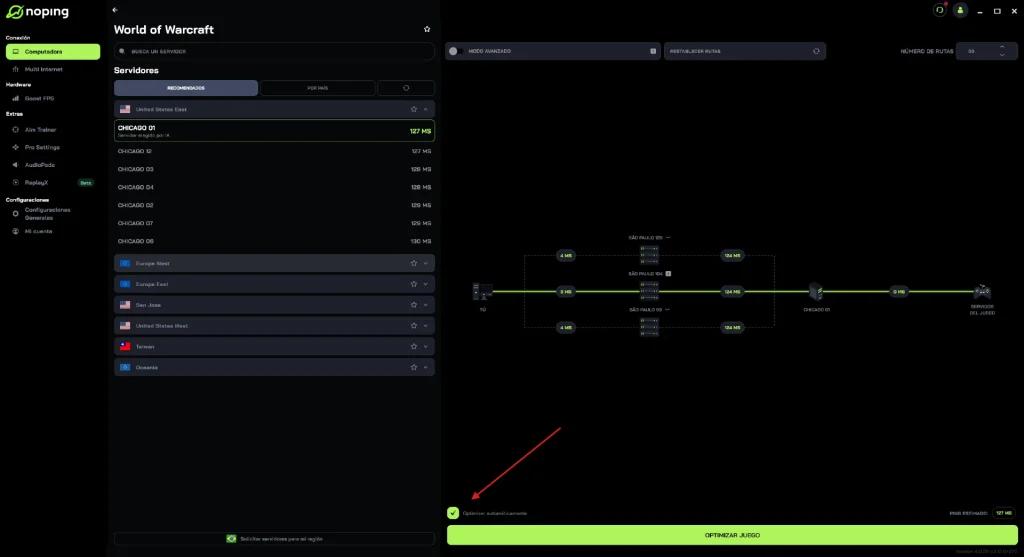Favorite World of Warcraft with the star icon

tap(427, 29)
